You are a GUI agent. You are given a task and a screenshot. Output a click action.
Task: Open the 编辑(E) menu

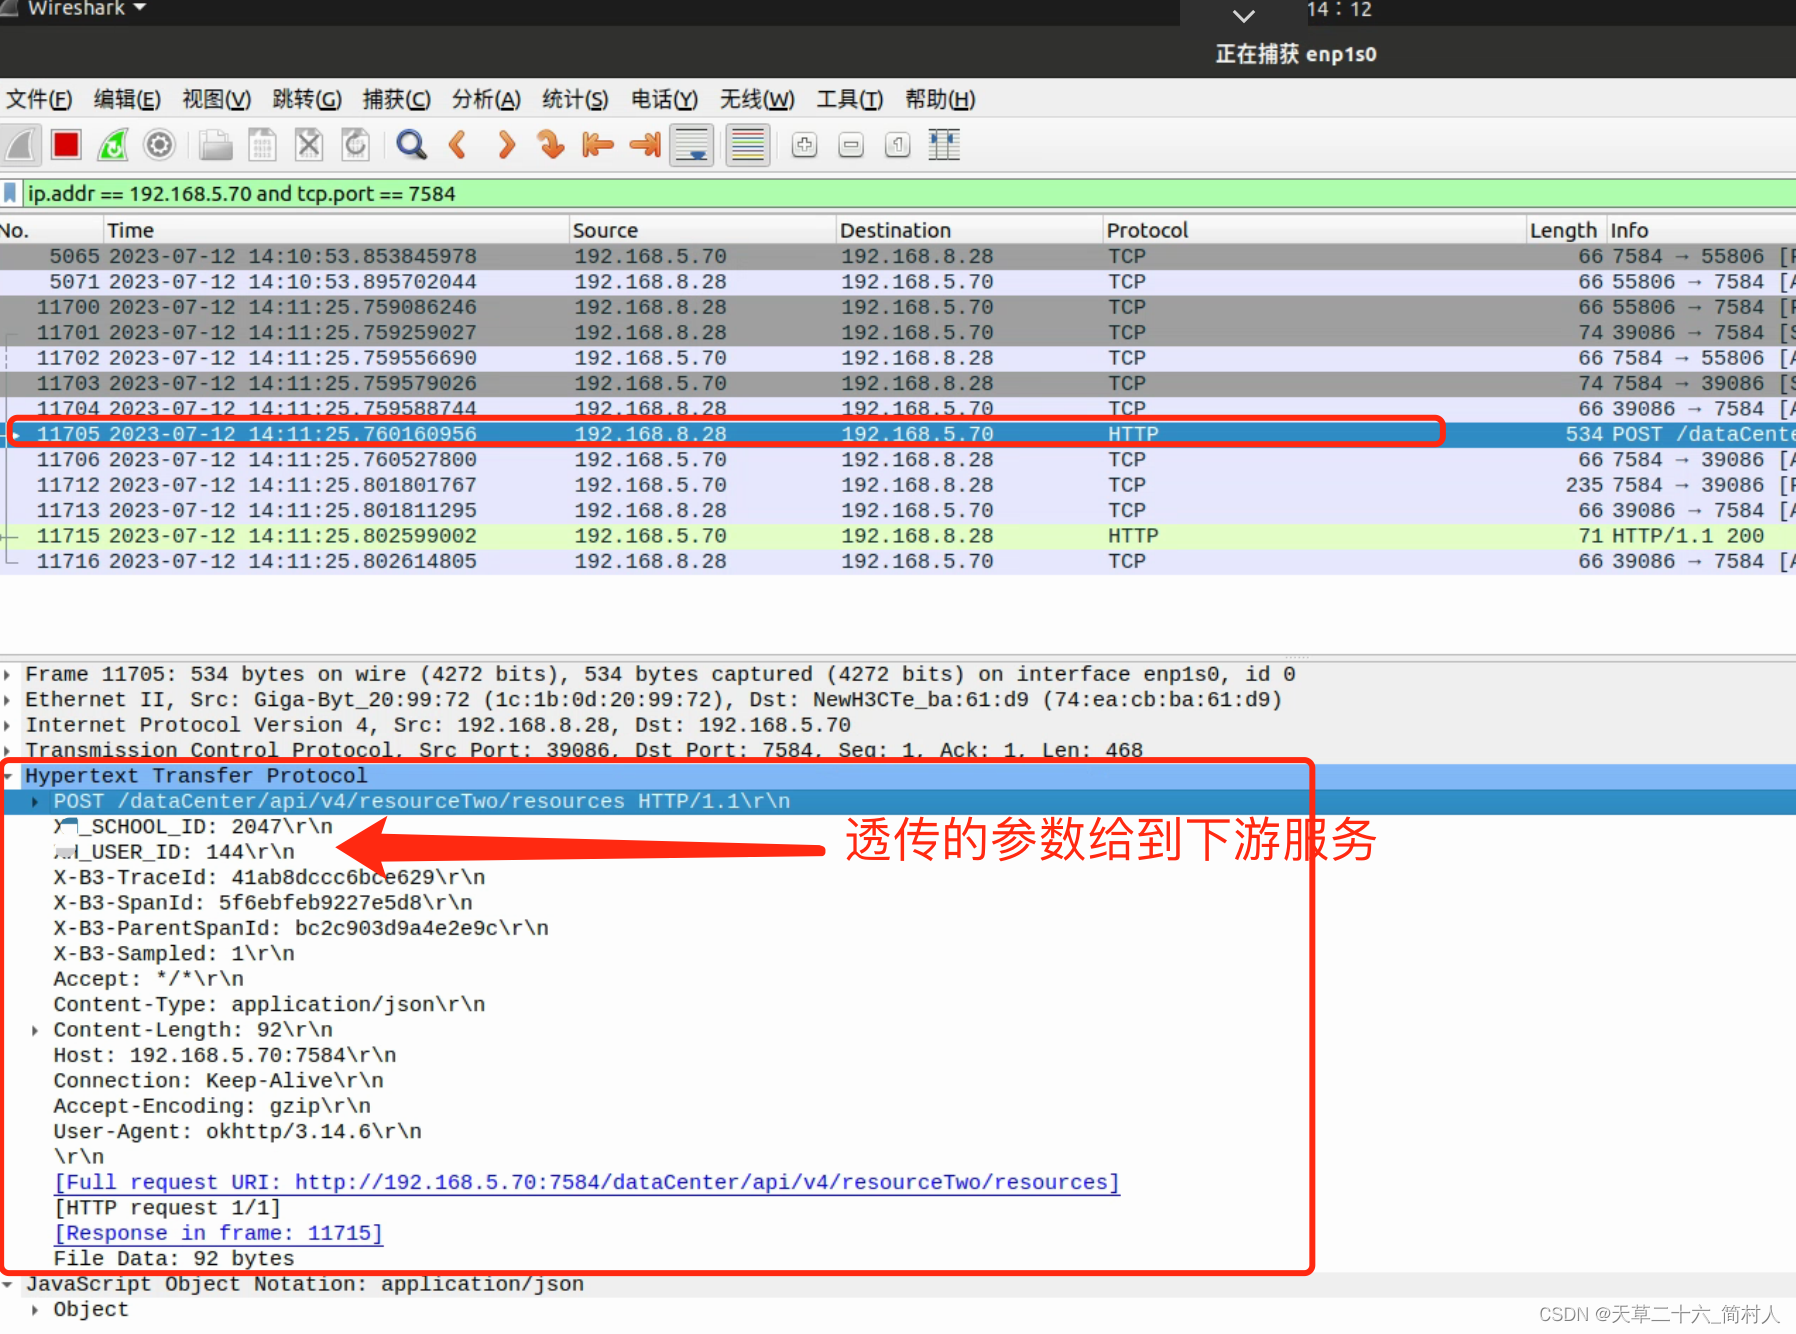(x=127, y=99)
